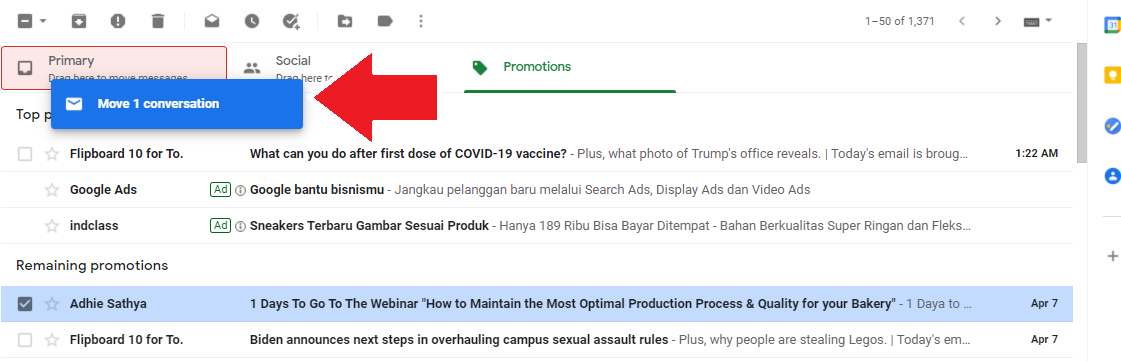Open email "What can you do after first dose"

point(408,154)
